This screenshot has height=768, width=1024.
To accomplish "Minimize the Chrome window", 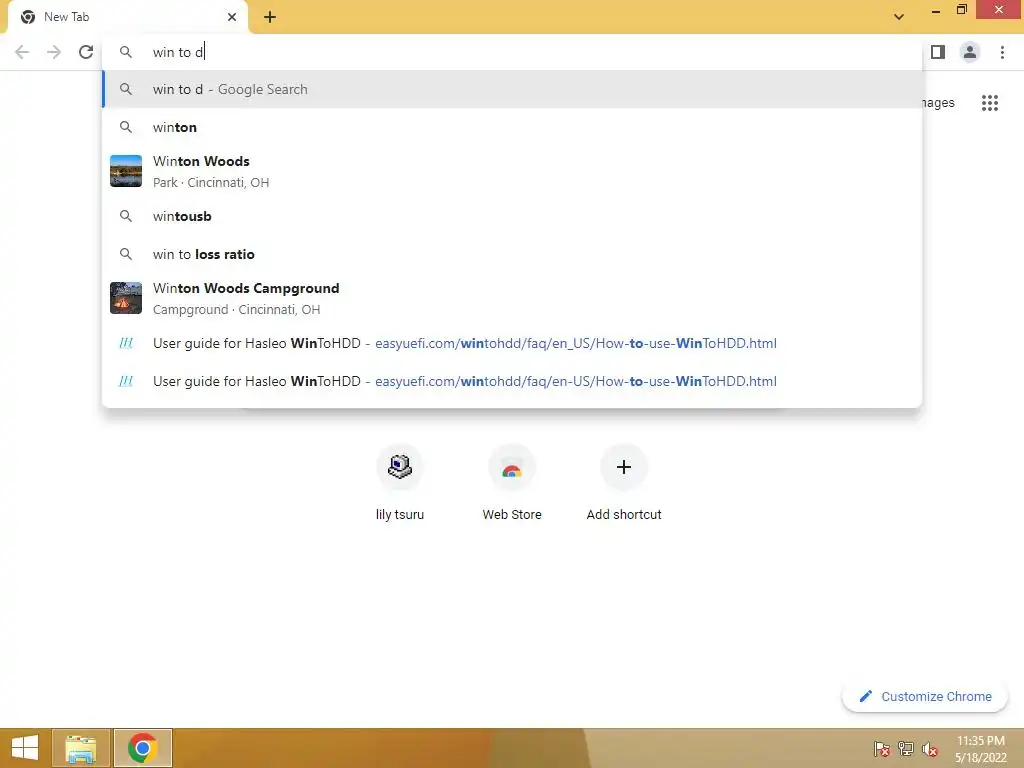I will (x=935, y=10).
